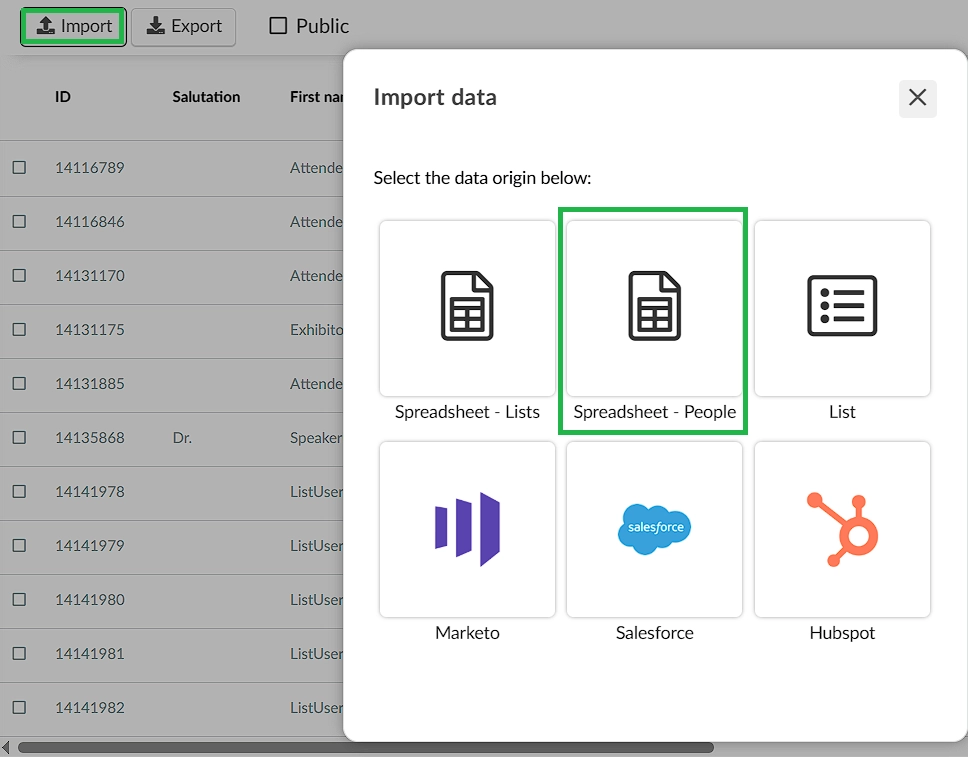Mark the checkbox for row 14141982
Screen dimensions: 968x757
point(19,707)
